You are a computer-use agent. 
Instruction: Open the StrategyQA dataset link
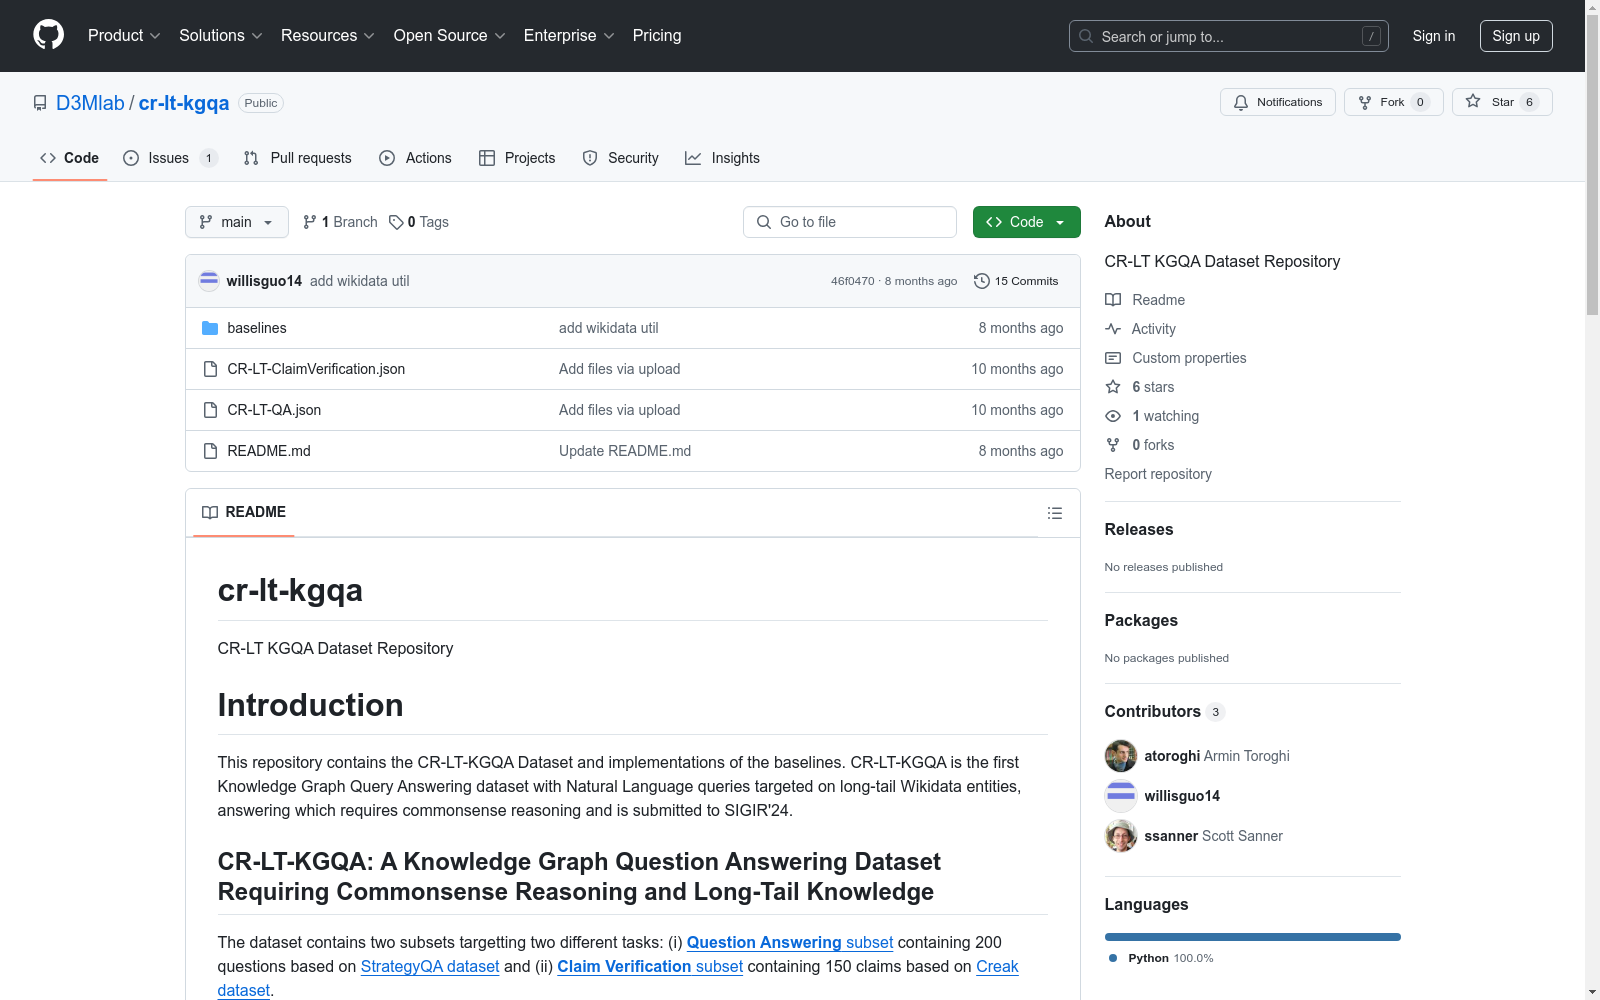click(x=430, y=966)
